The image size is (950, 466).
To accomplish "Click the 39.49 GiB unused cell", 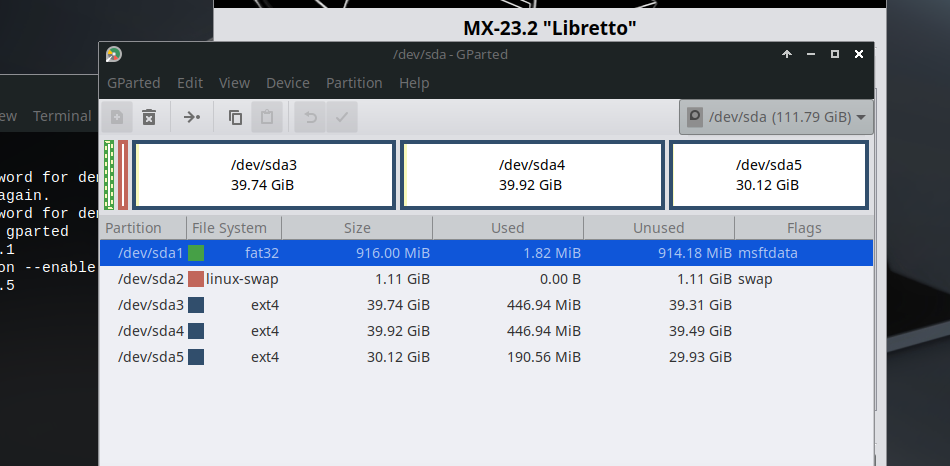I will 700,331.
